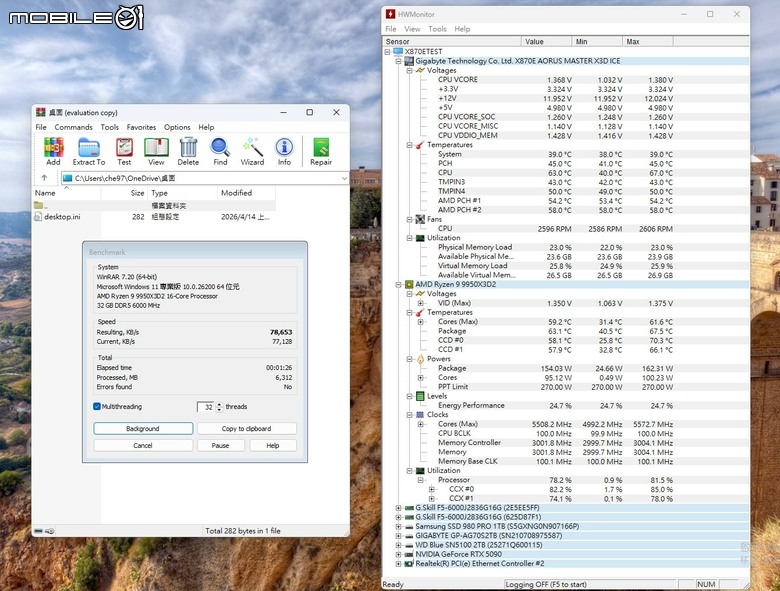Expand the VID (Max) node
The image size is (780, 591).
point(420,303)
